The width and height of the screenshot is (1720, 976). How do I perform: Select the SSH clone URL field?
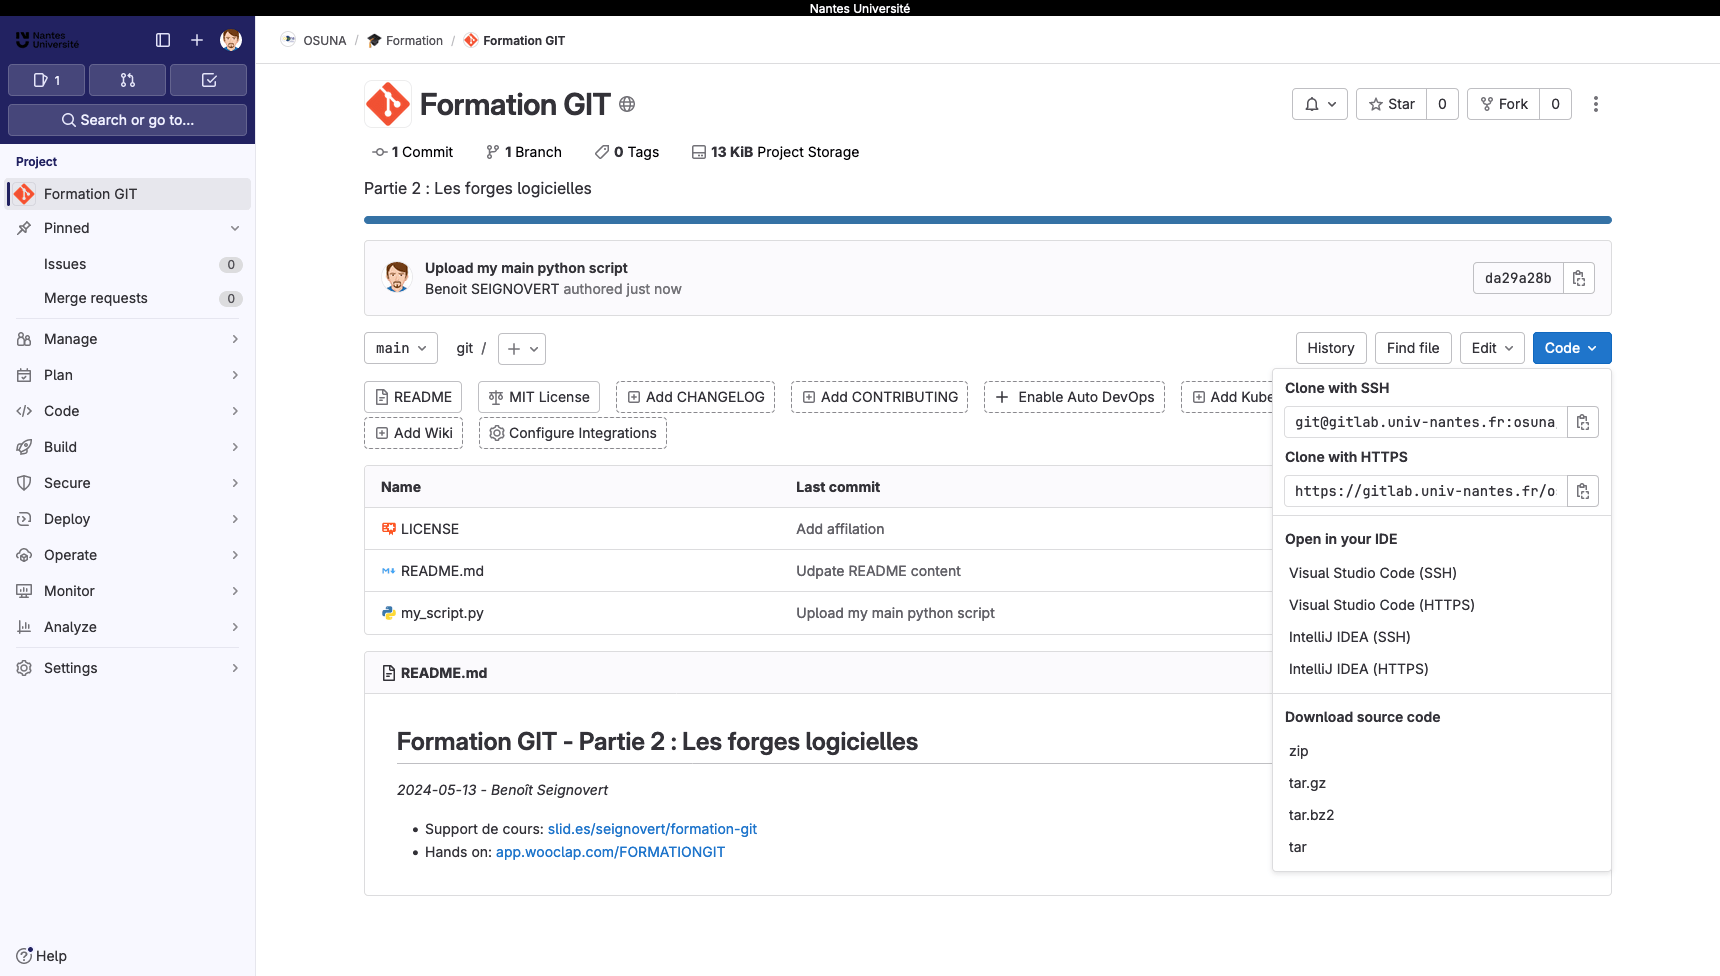(x=1425, y=422)
